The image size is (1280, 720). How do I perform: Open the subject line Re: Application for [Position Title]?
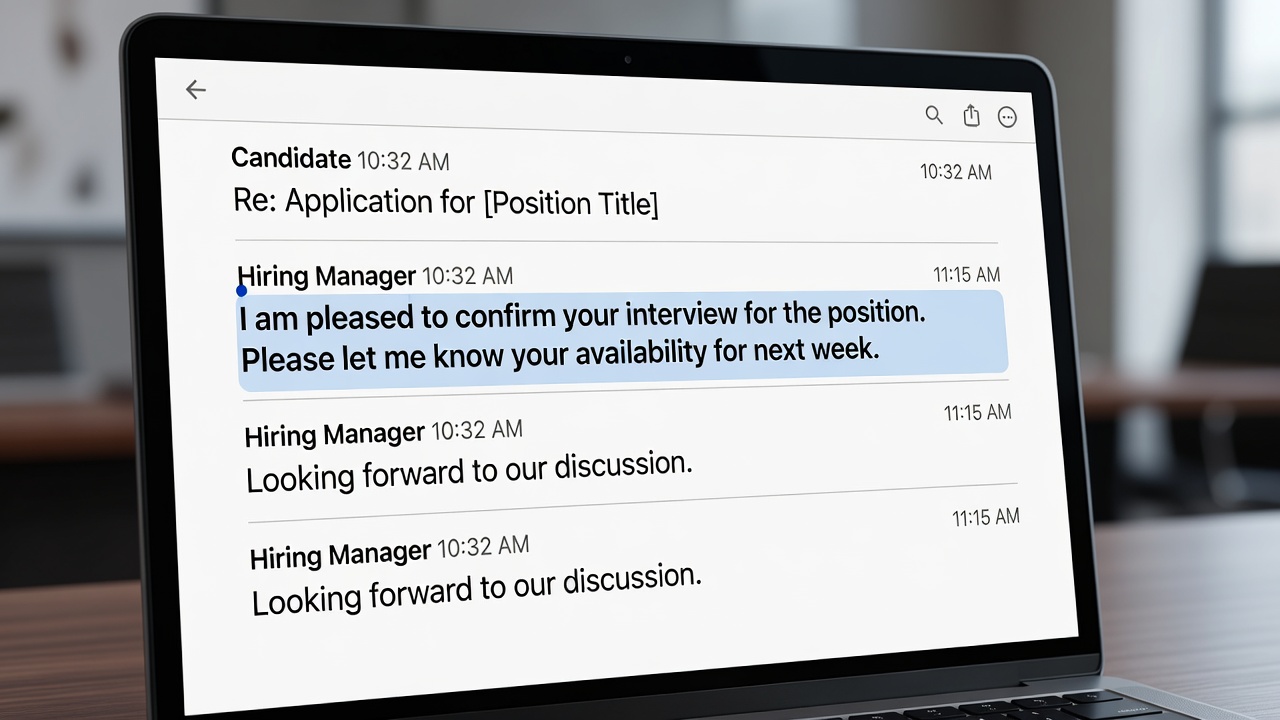446,203
